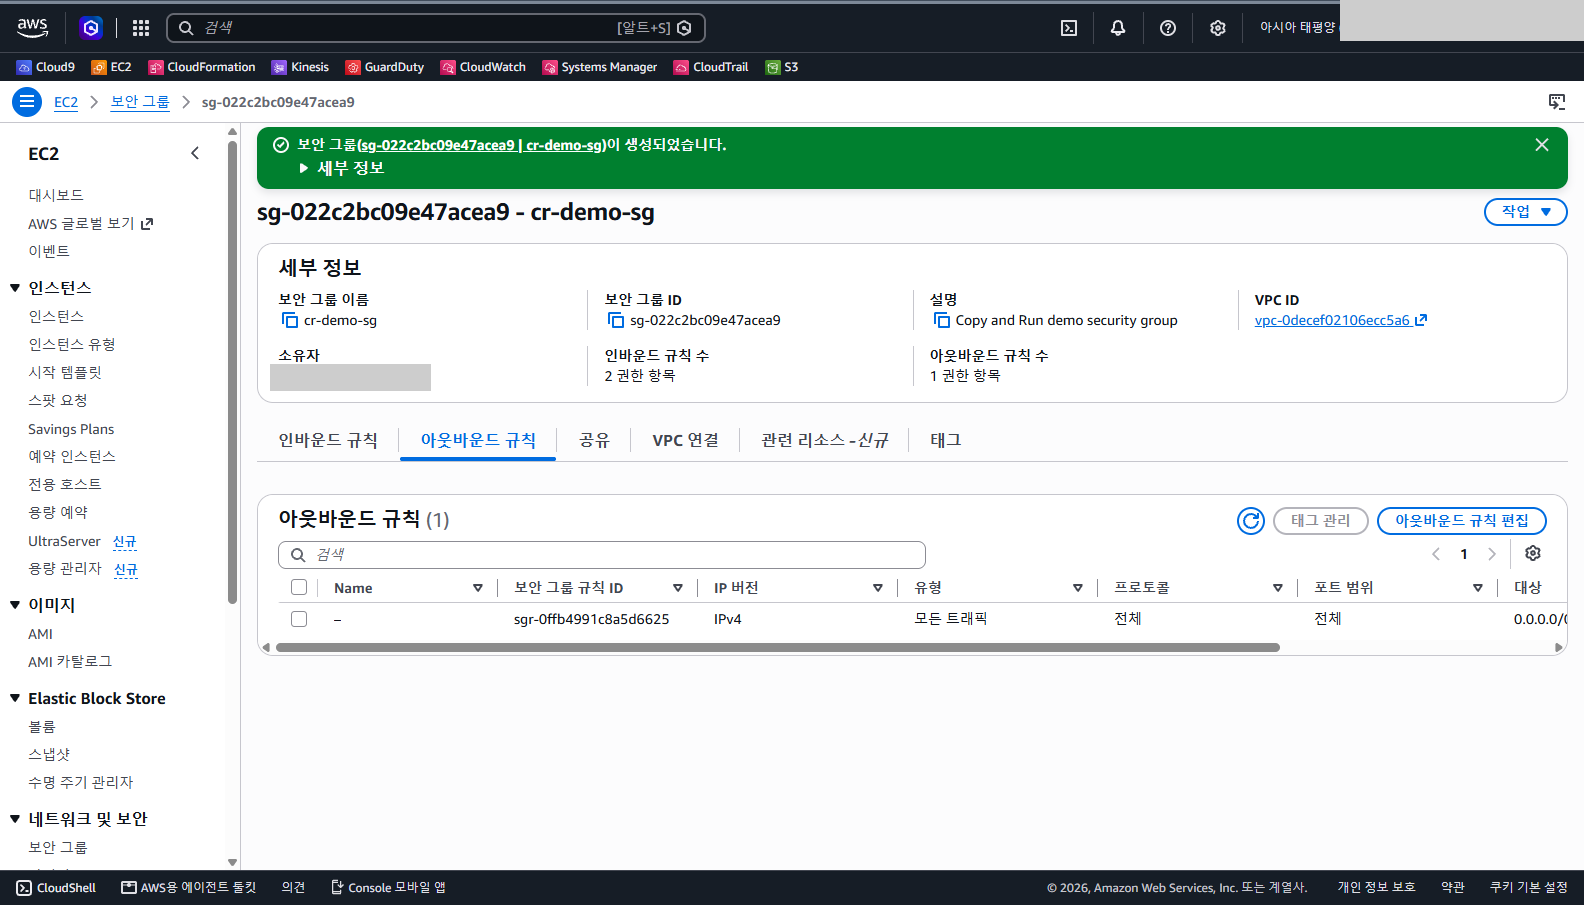Toggle the hamburger navigation menu
1584x905 pixels.
[x=27, y=102]
